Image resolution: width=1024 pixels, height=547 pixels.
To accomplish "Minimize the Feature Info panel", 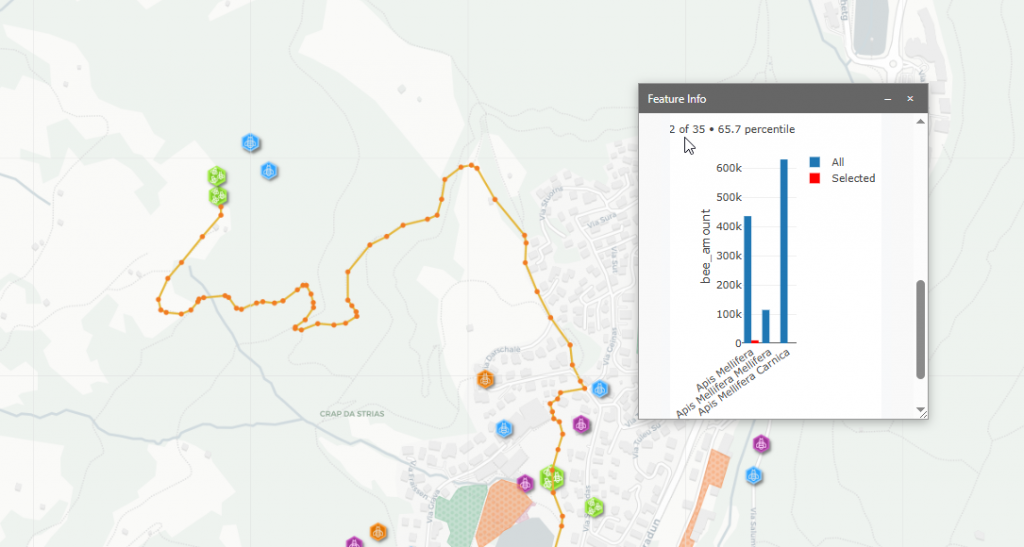I will tap(886, 99).
